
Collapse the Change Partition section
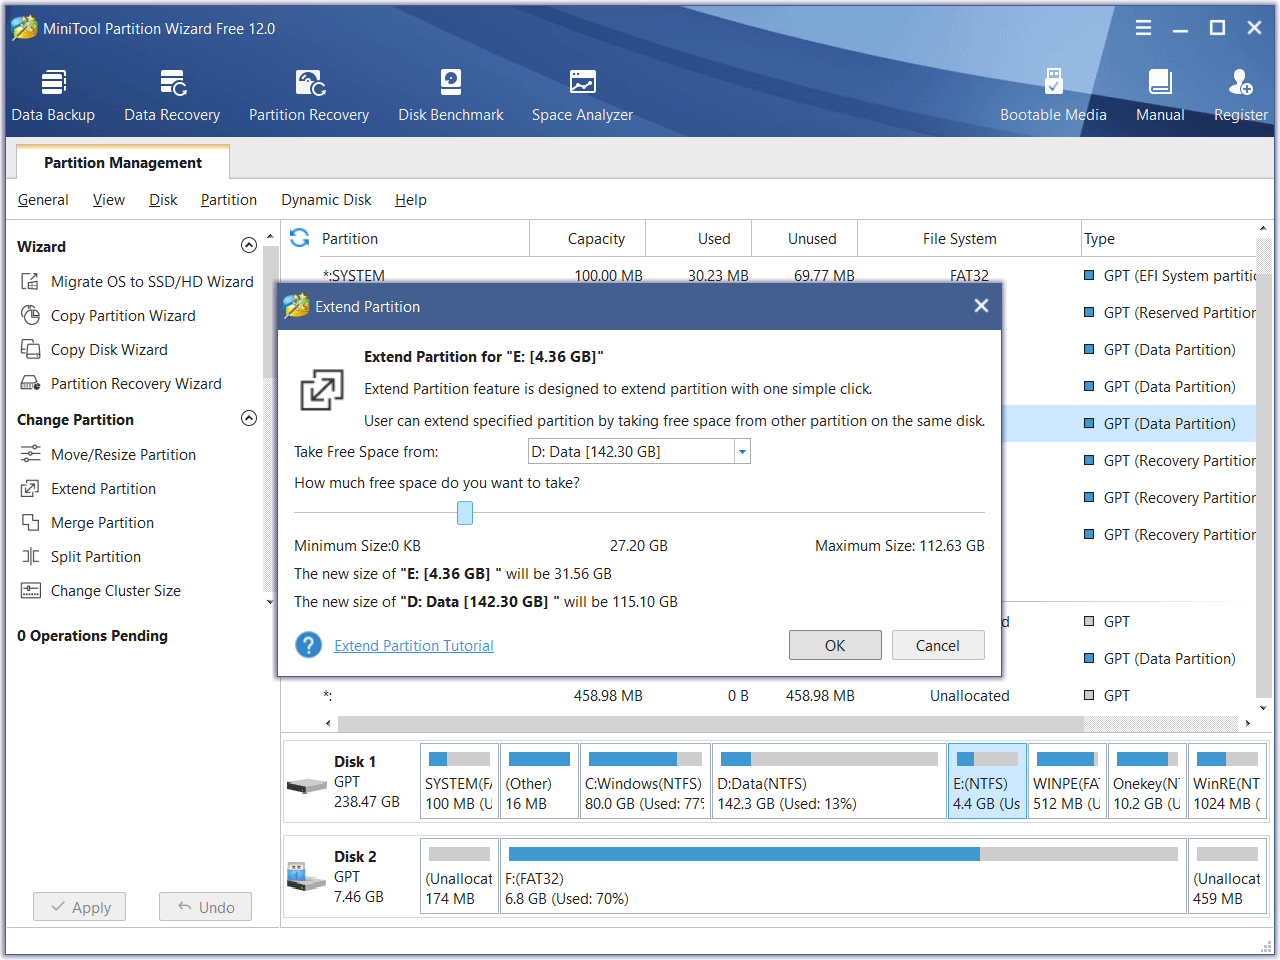(249, 419)
